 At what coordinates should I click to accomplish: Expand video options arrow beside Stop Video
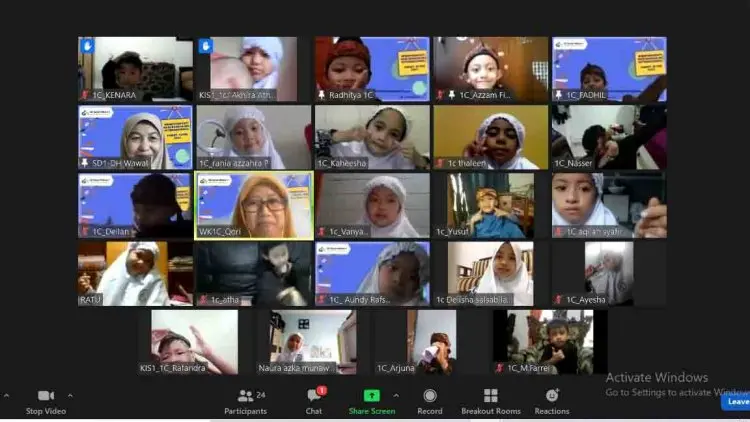pyautogui.click(x=70, y=396)
